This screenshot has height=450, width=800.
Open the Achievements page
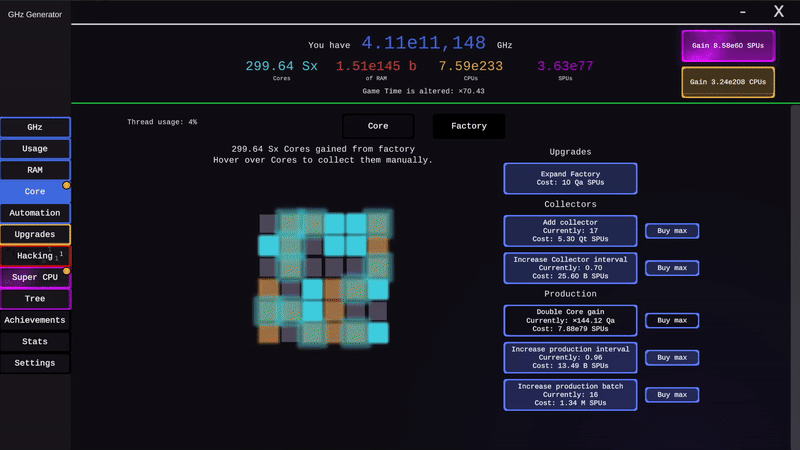[x=35, y=320]
